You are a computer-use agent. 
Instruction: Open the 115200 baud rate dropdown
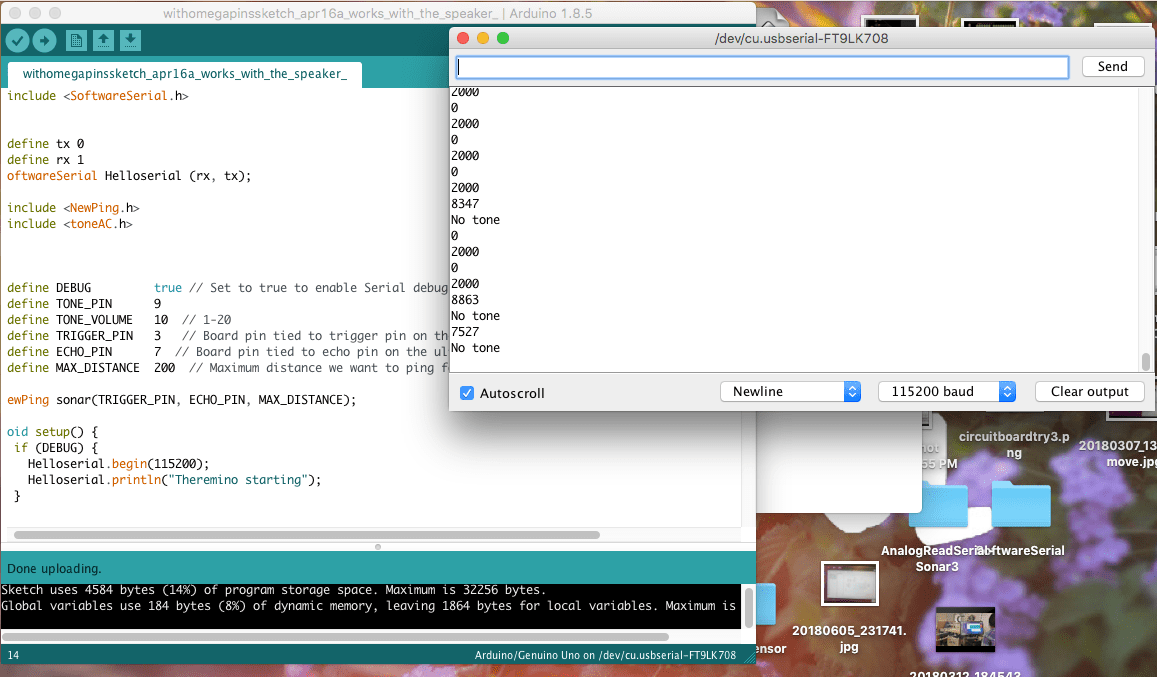click(x=947, y=391)
